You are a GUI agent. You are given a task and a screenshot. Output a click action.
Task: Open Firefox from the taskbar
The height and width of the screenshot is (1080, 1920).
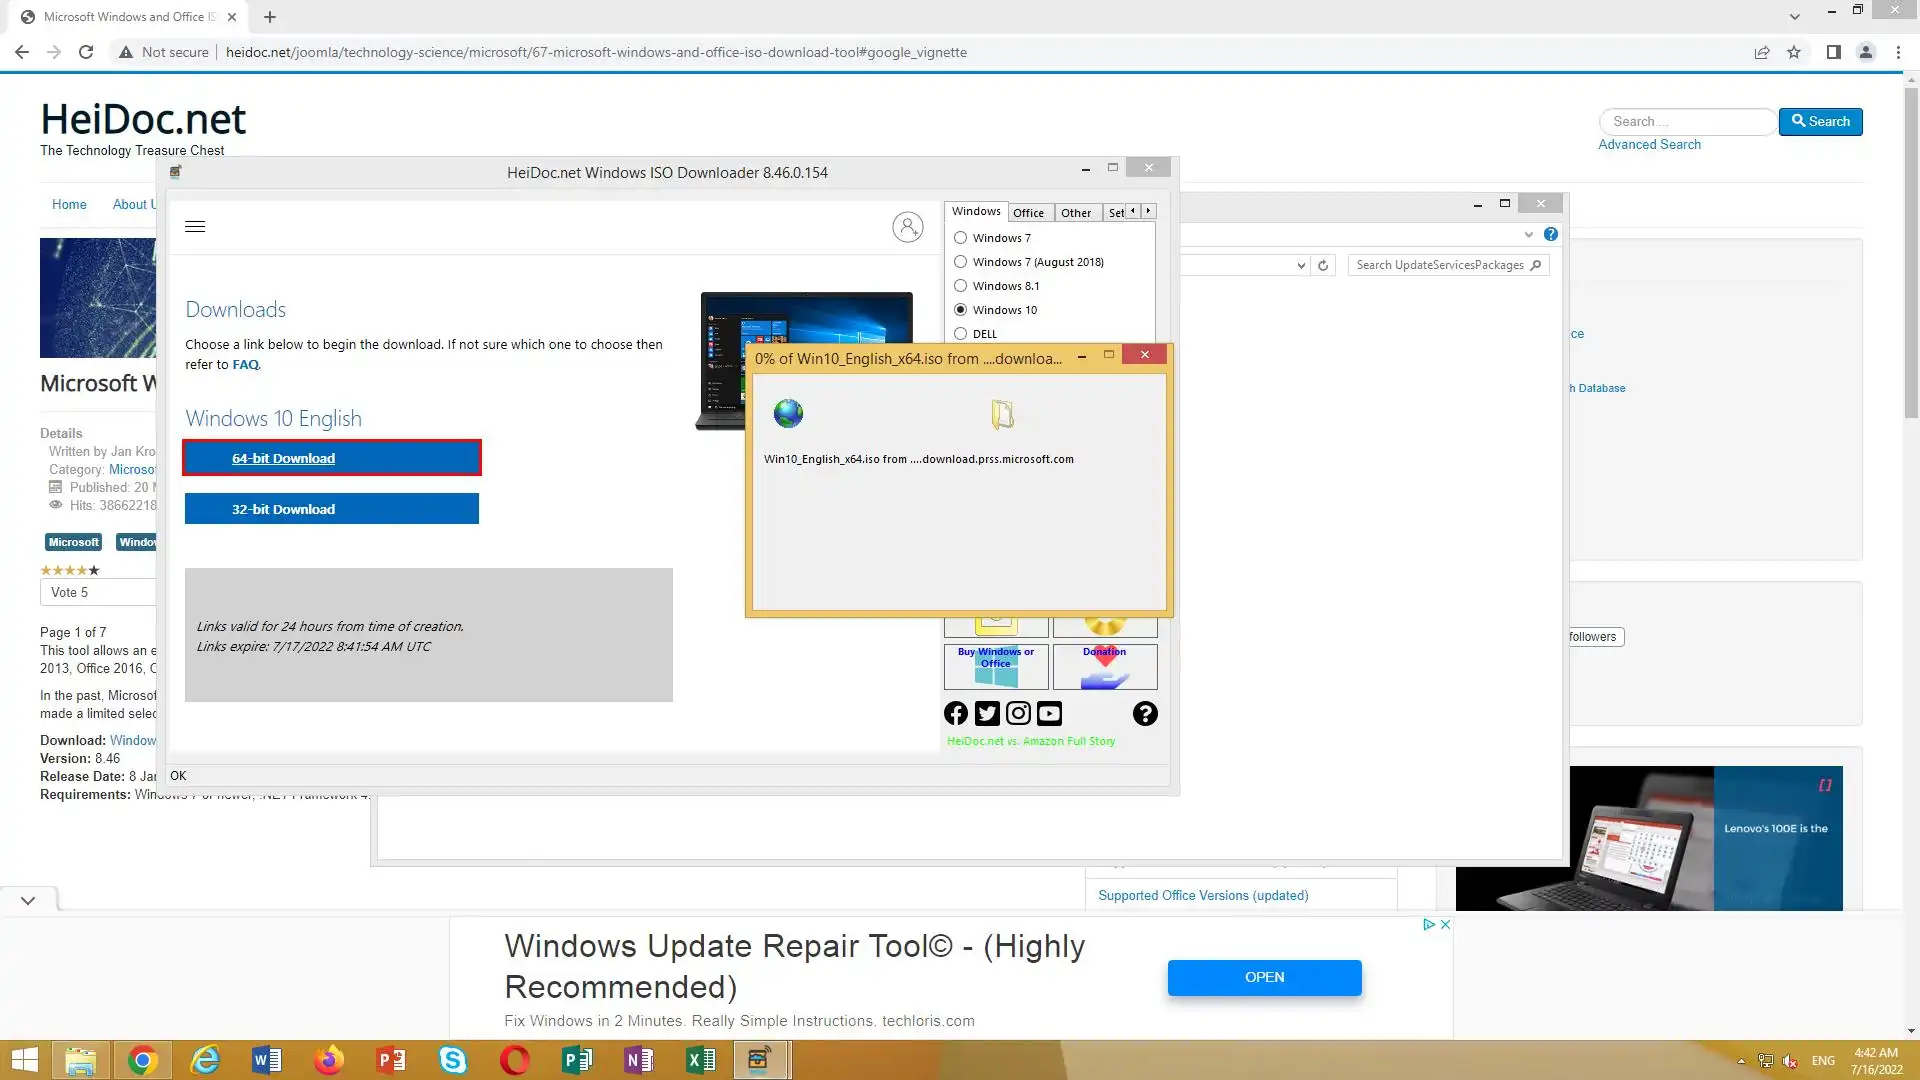click(328, 1060)
